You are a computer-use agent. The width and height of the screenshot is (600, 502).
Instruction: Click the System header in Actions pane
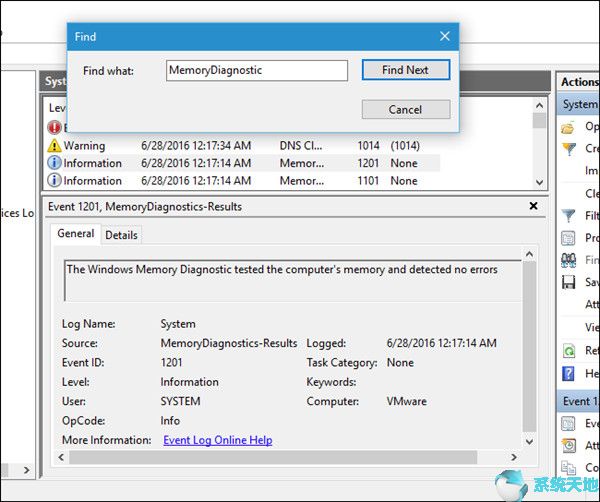(579, 104)
